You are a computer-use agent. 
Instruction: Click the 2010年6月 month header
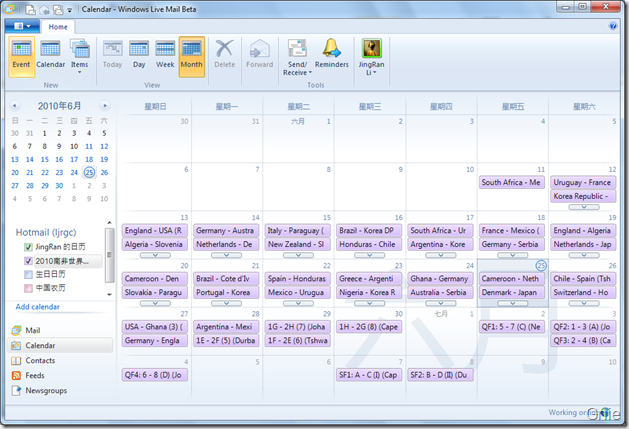[59, 106]
